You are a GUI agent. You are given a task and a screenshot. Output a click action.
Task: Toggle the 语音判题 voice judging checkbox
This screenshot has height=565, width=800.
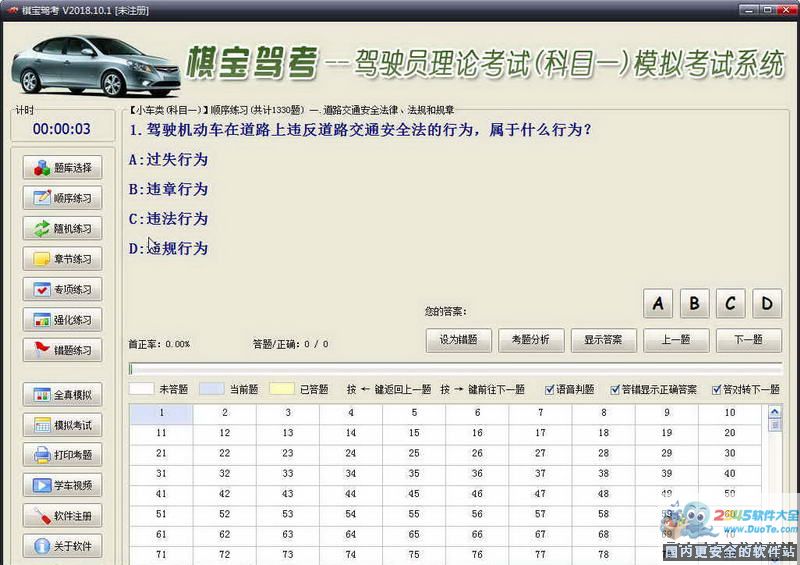[551, 389]
